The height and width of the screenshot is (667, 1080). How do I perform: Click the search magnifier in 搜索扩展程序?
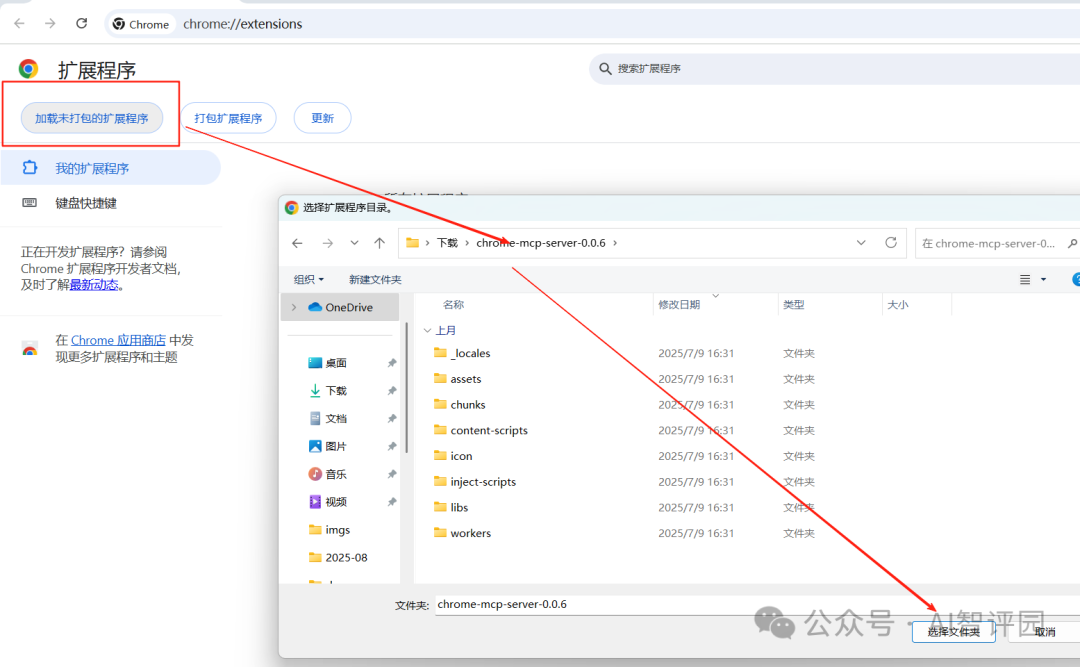pyautogui.click(x=605, y=68)
